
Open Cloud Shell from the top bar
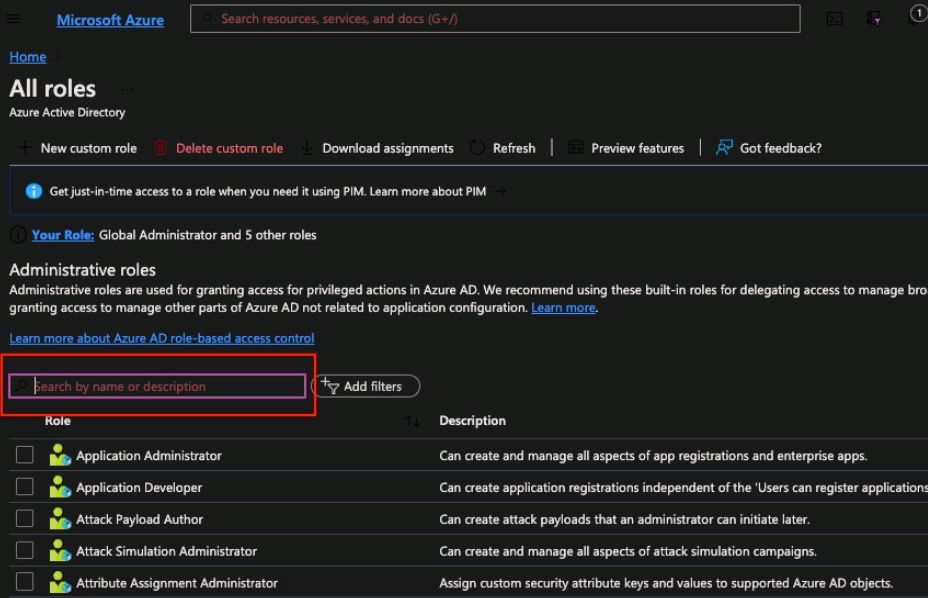(834, 17)
